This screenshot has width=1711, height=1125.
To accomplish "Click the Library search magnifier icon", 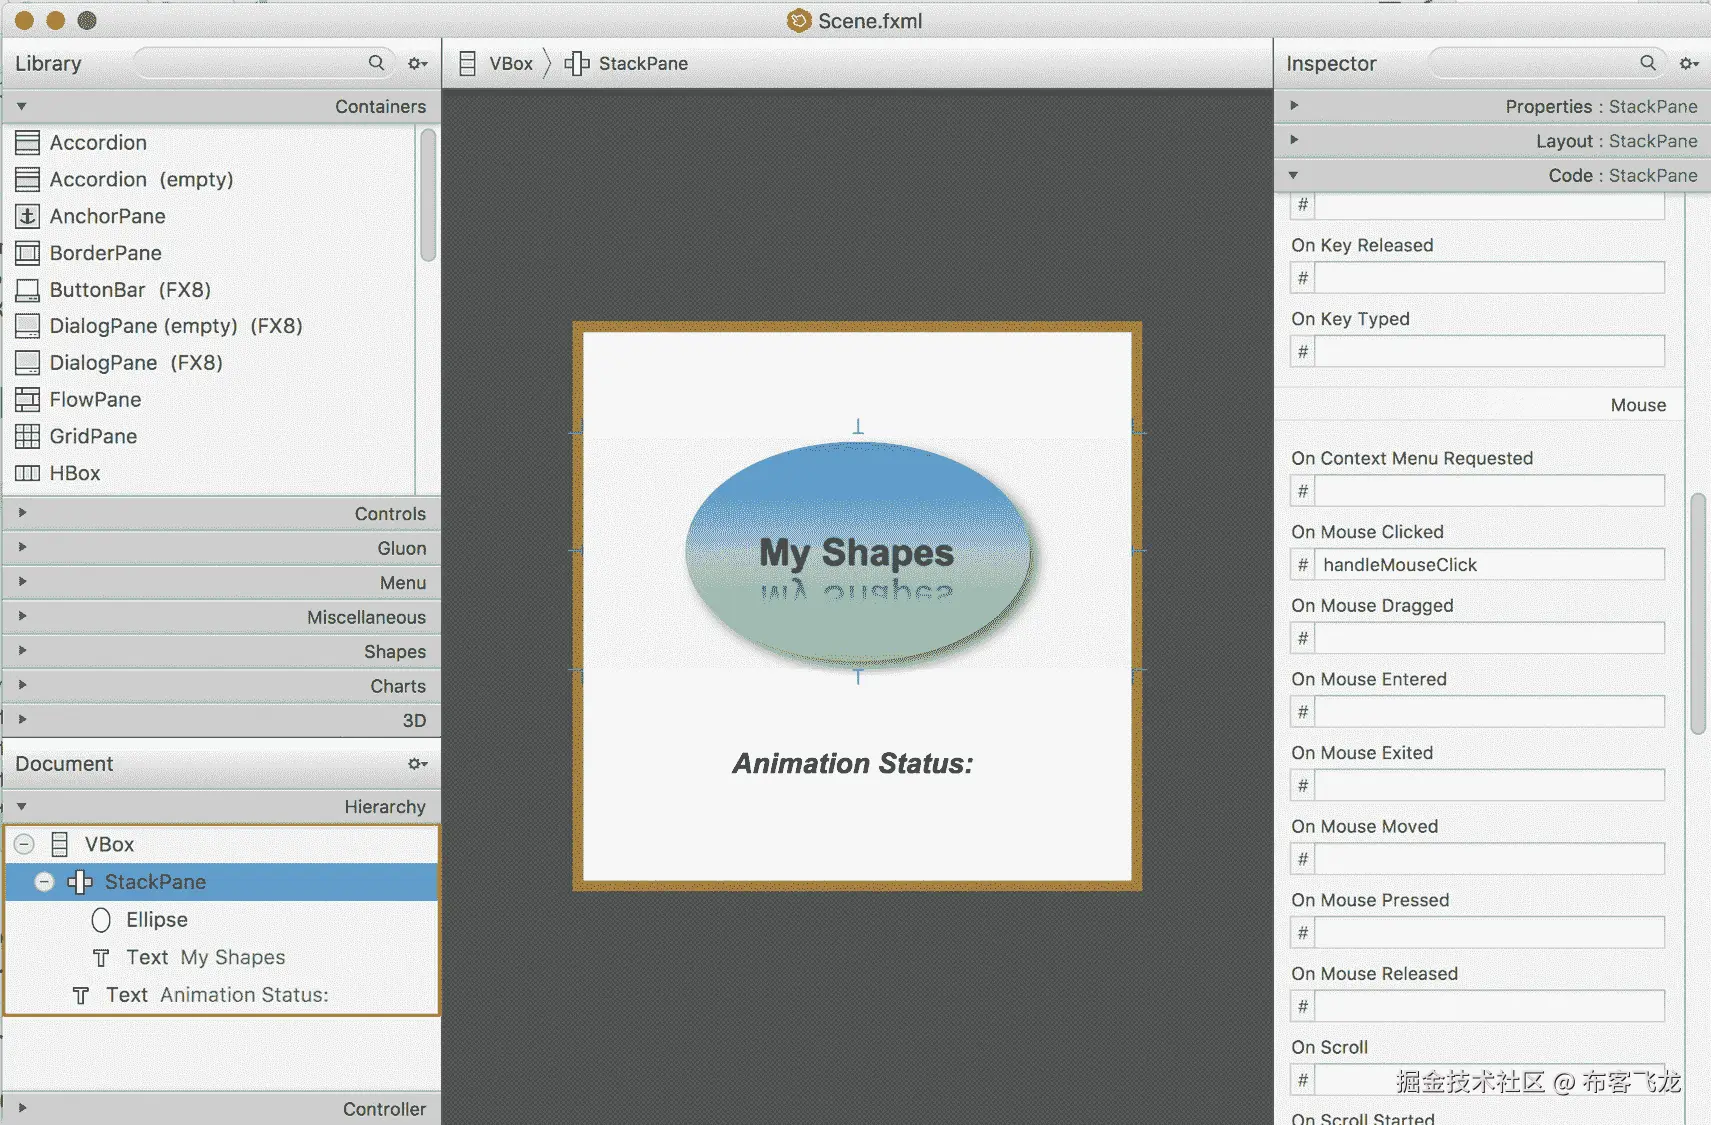I will click(376, 63).
